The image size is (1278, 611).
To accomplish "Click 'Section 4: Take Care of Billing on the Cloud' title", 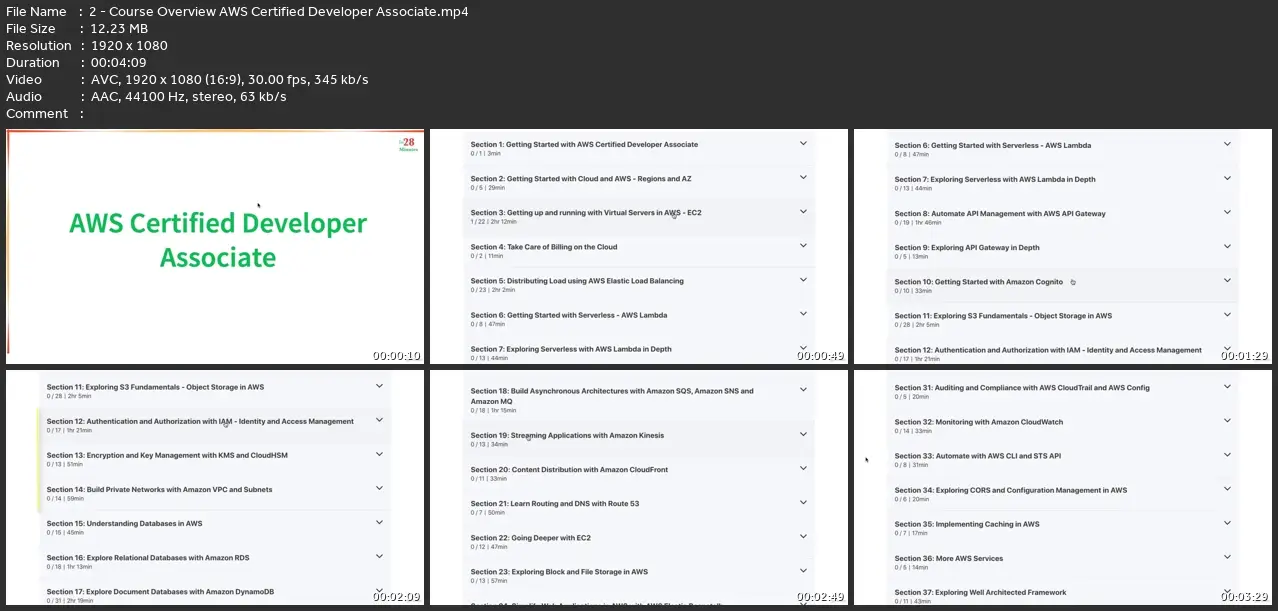I will pyautogui.click(x=544, y=247).
